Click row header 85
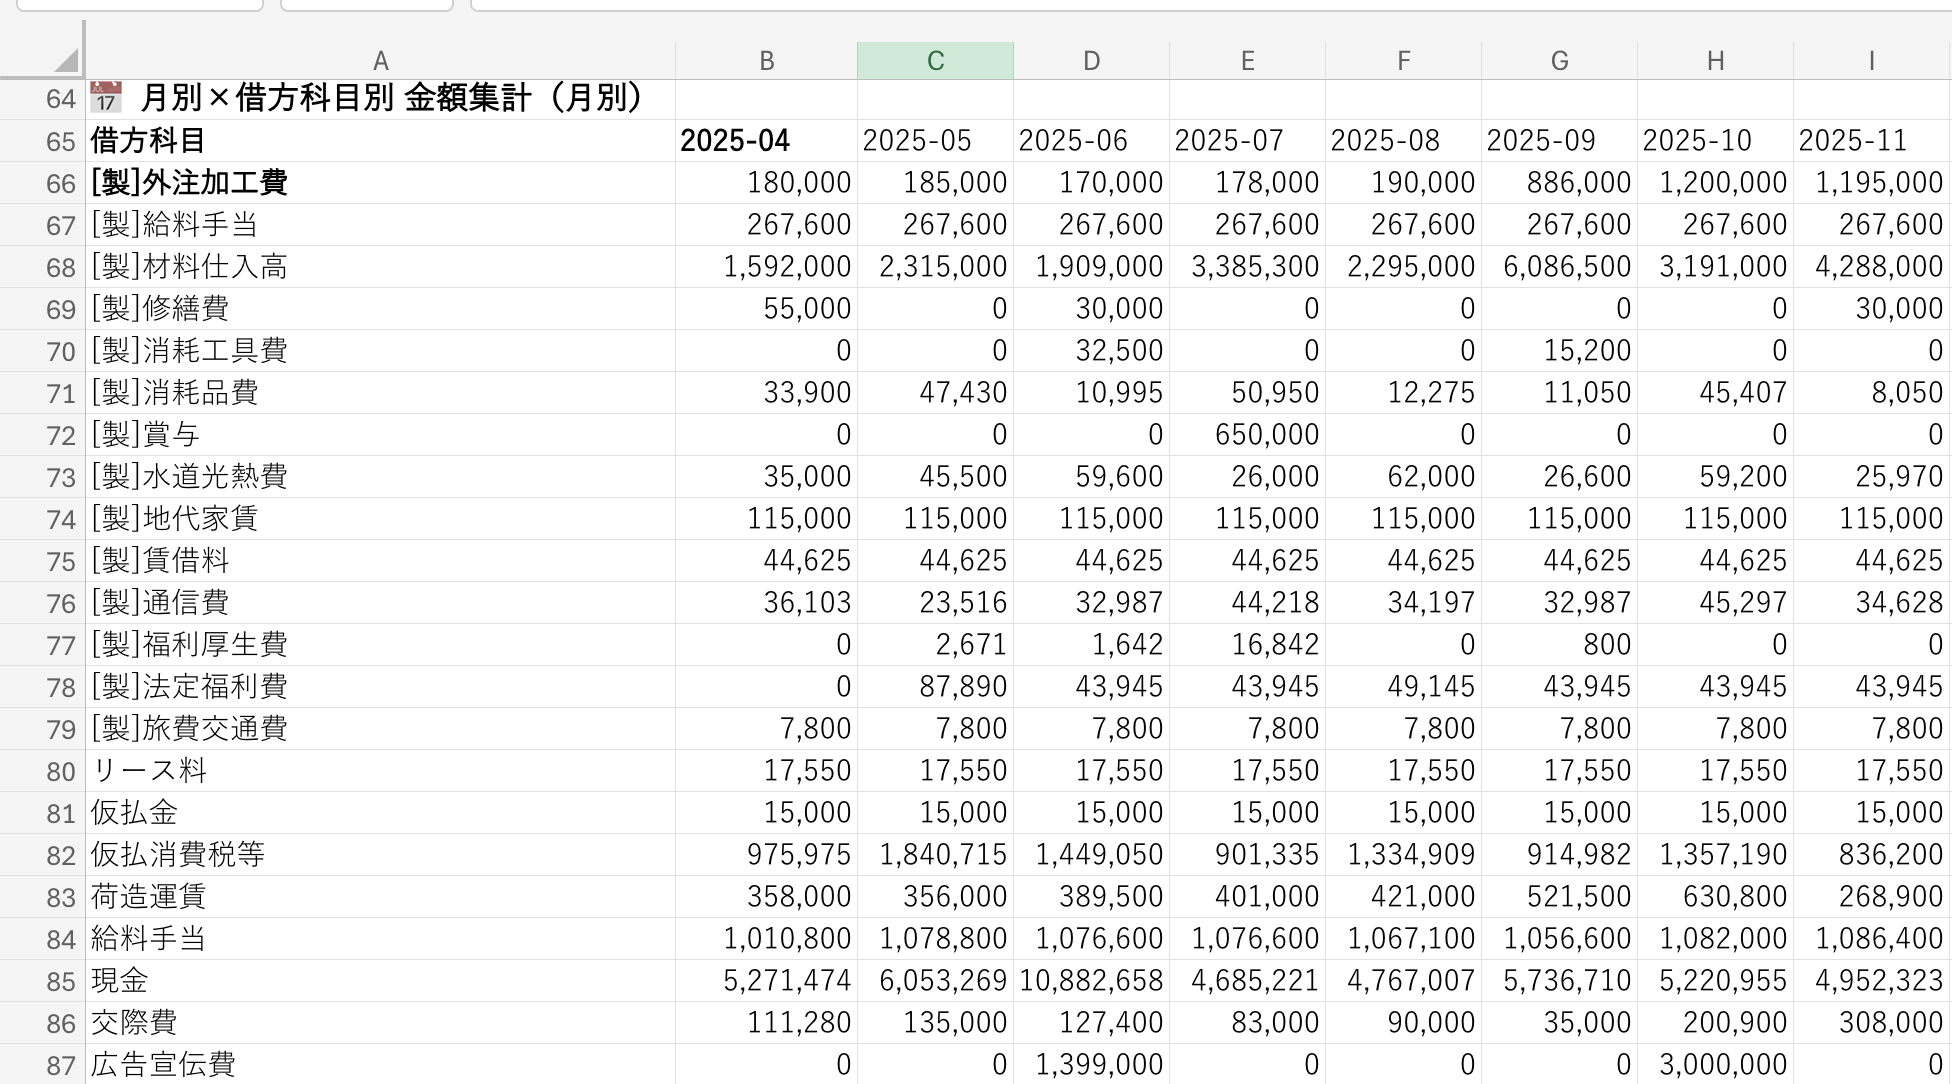This screenshot has width=1952, height=1084. click(x=60, y=982)
